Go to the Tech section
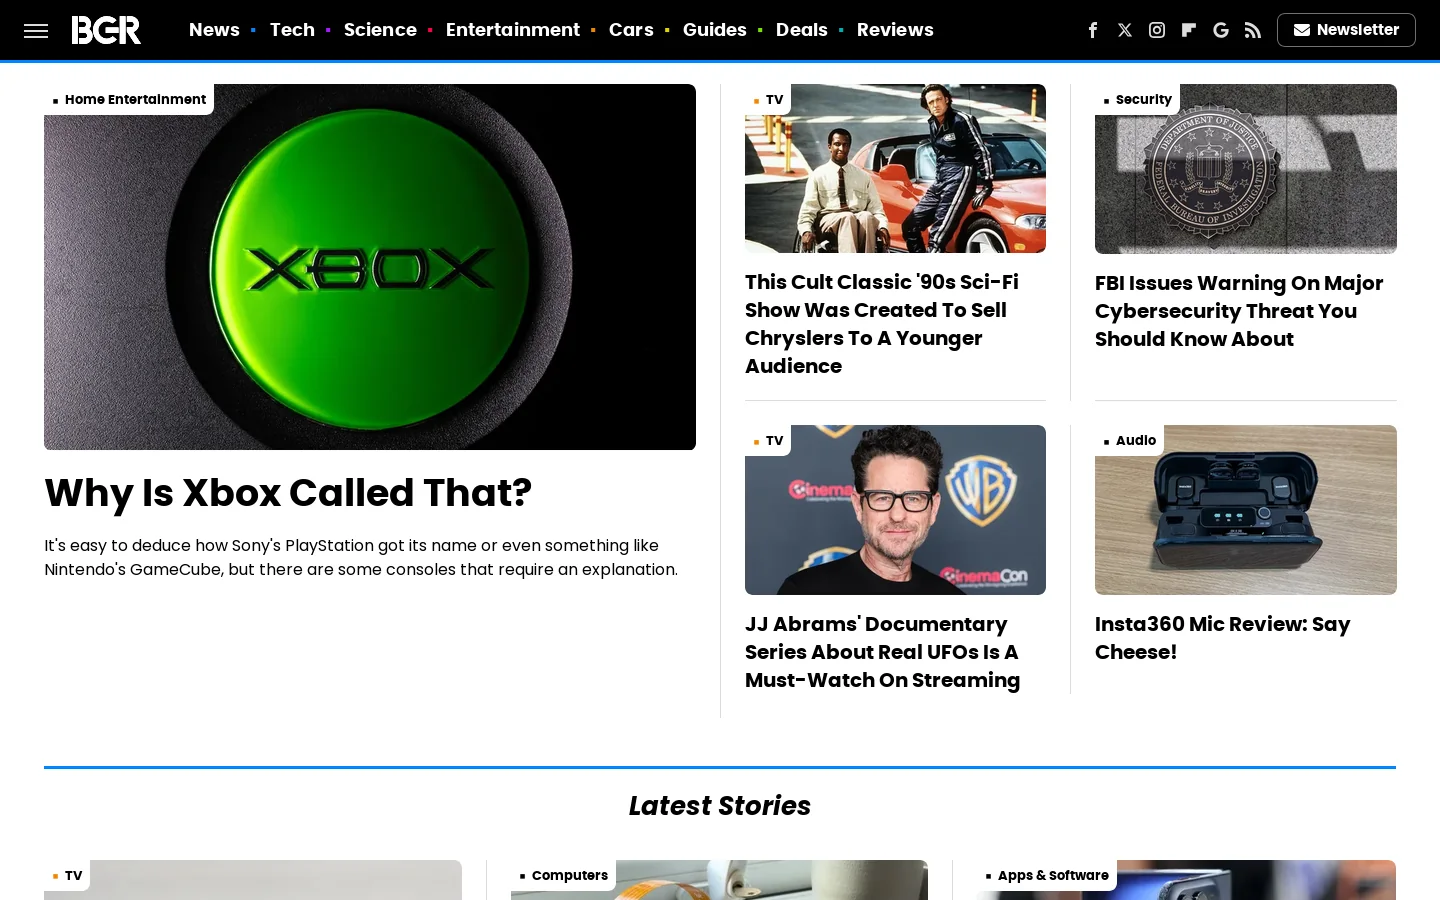The image size is (1440, 900). coord(292,30)
